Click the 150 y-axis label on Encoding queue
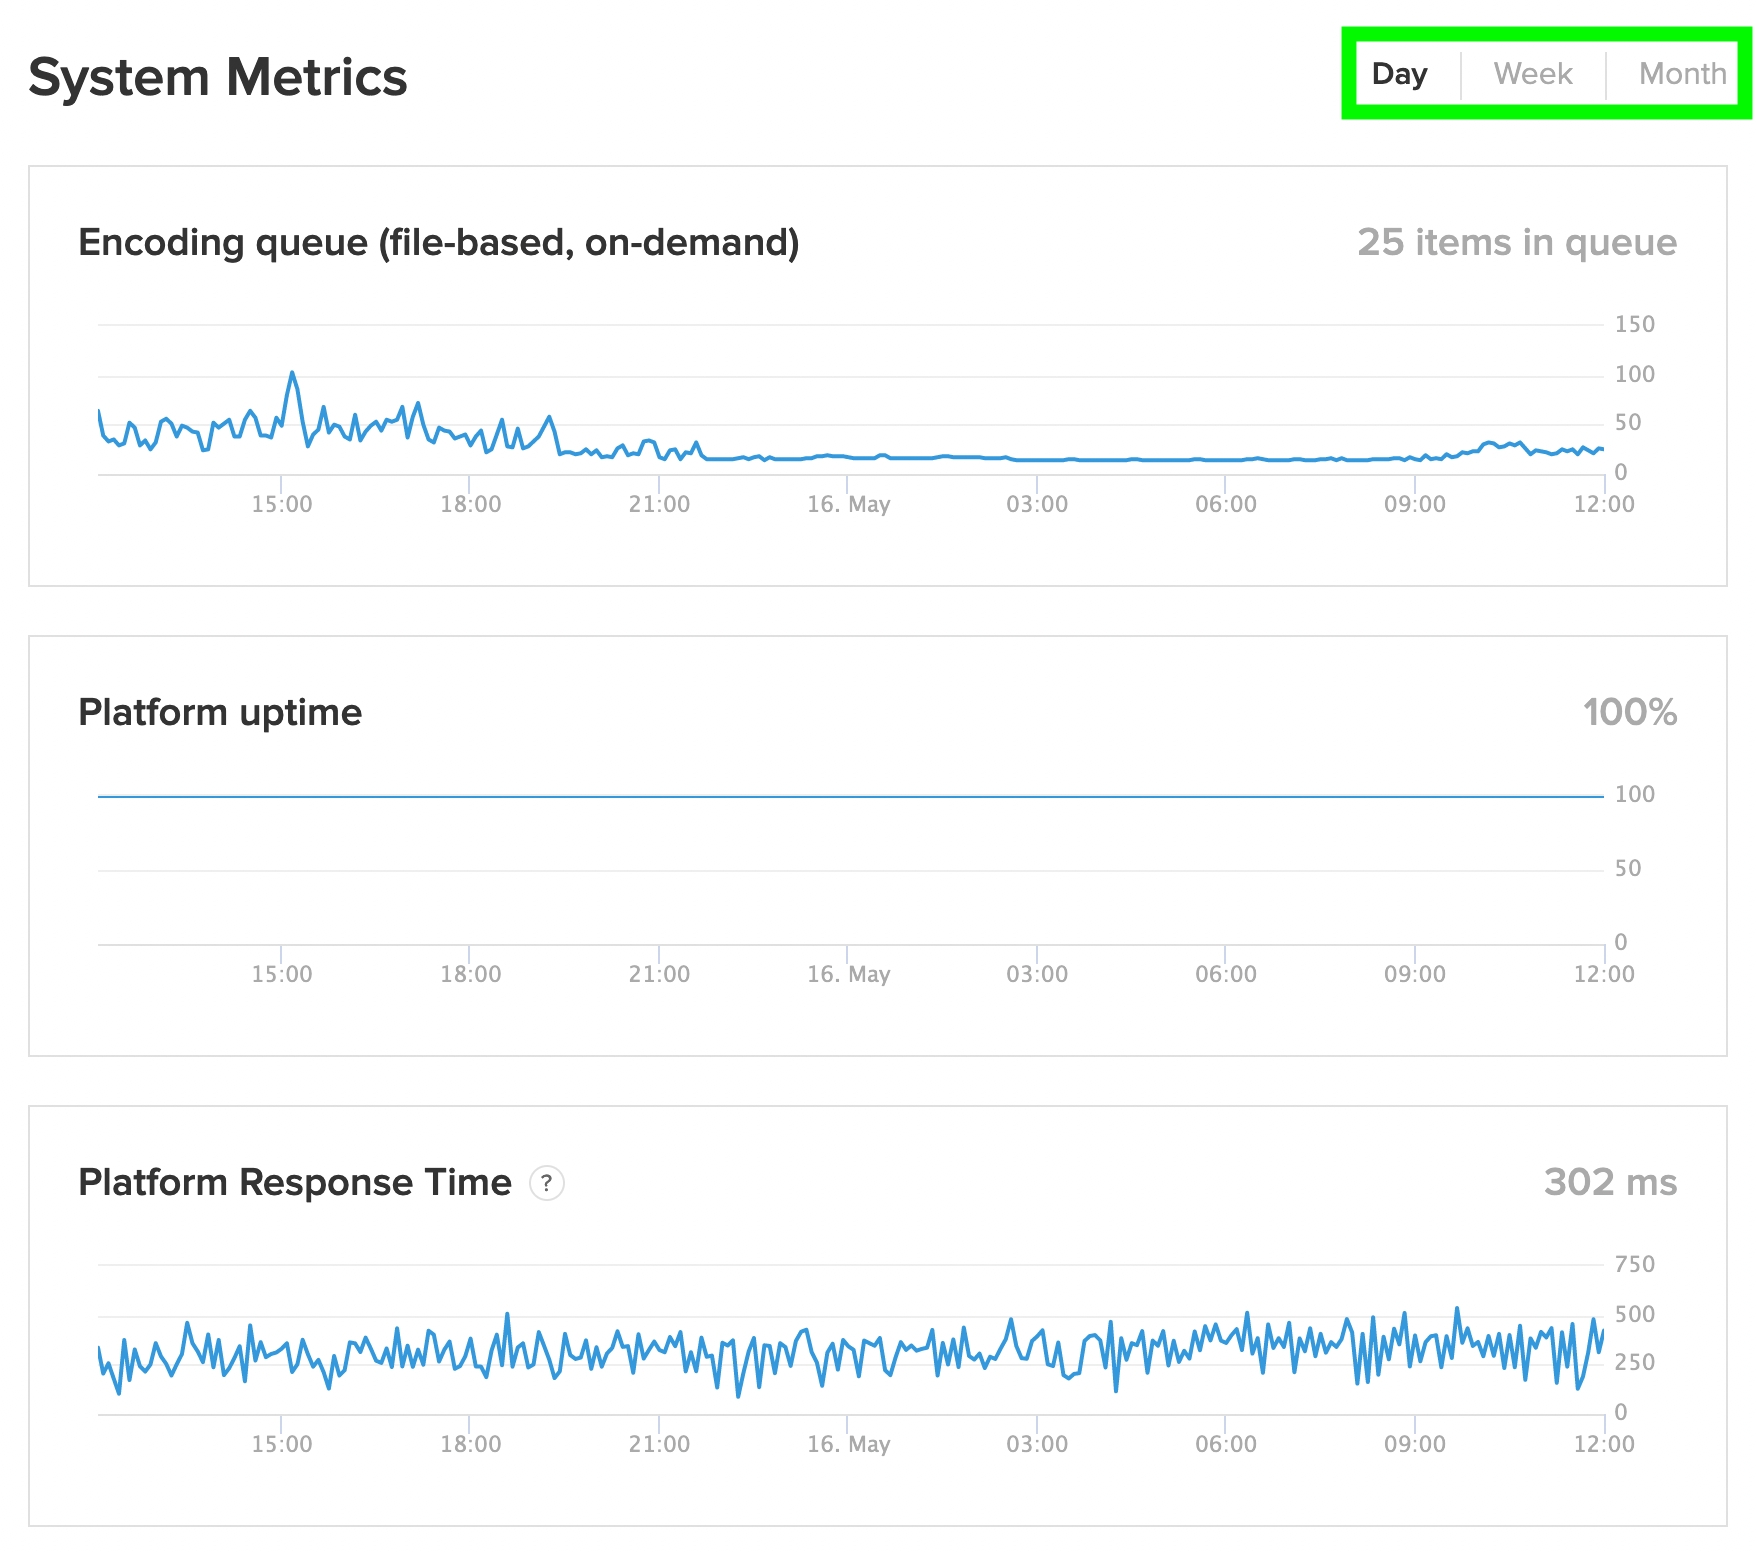The width and height of the screenshot is (1756, 1552). pos(1634,324)
